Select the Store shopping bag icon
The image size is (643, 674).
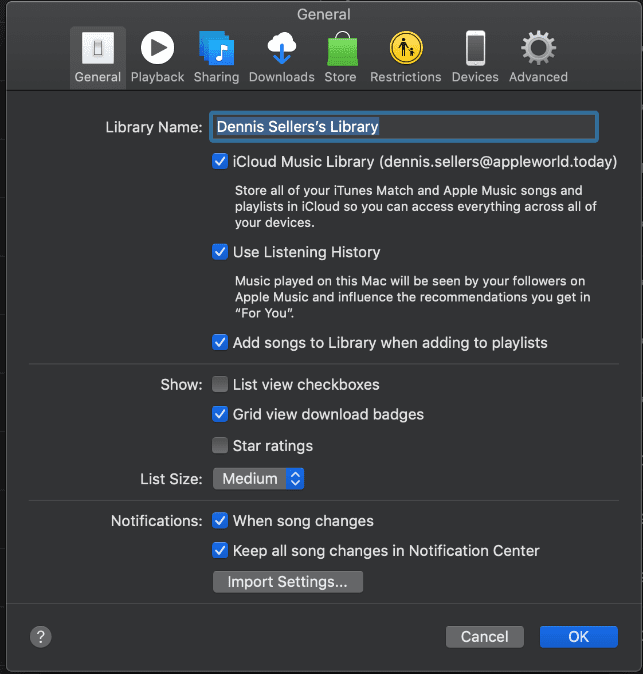pyautogui.click(x=340, y=48)
